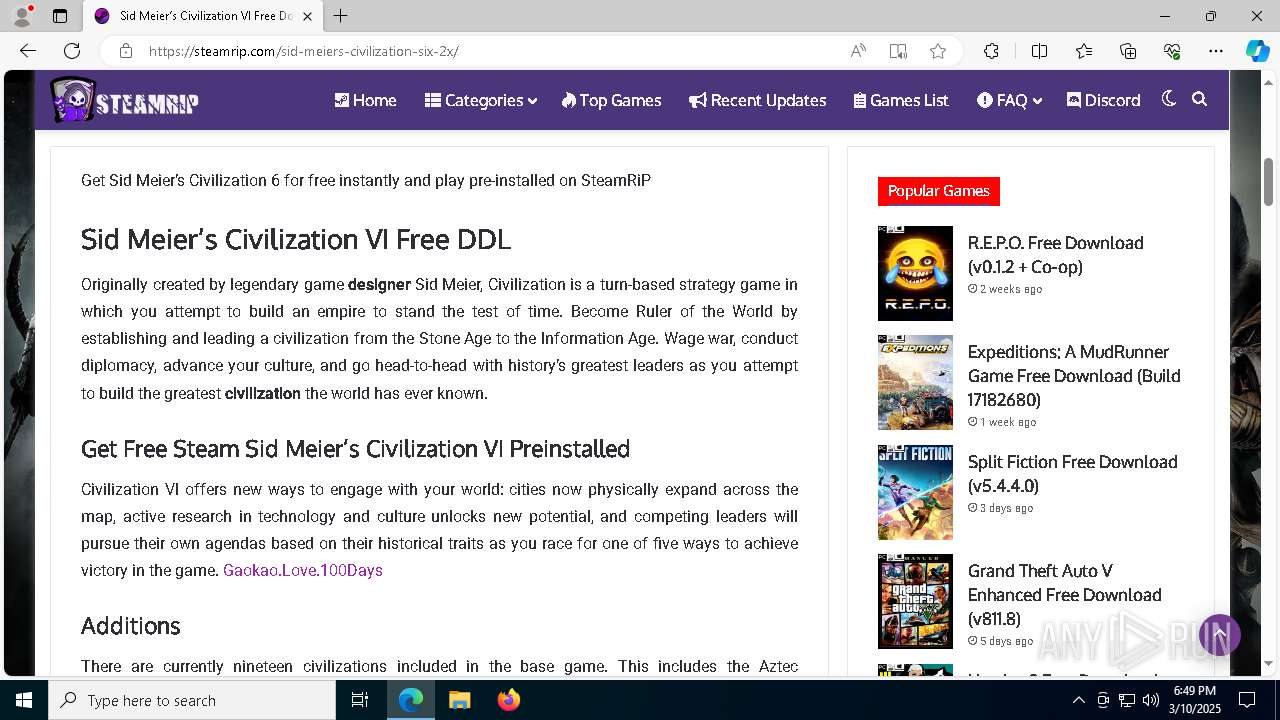Click the Sid Meier's Civilization VI Free DDL heading
Screen dimensions: 1280x720
296,240
